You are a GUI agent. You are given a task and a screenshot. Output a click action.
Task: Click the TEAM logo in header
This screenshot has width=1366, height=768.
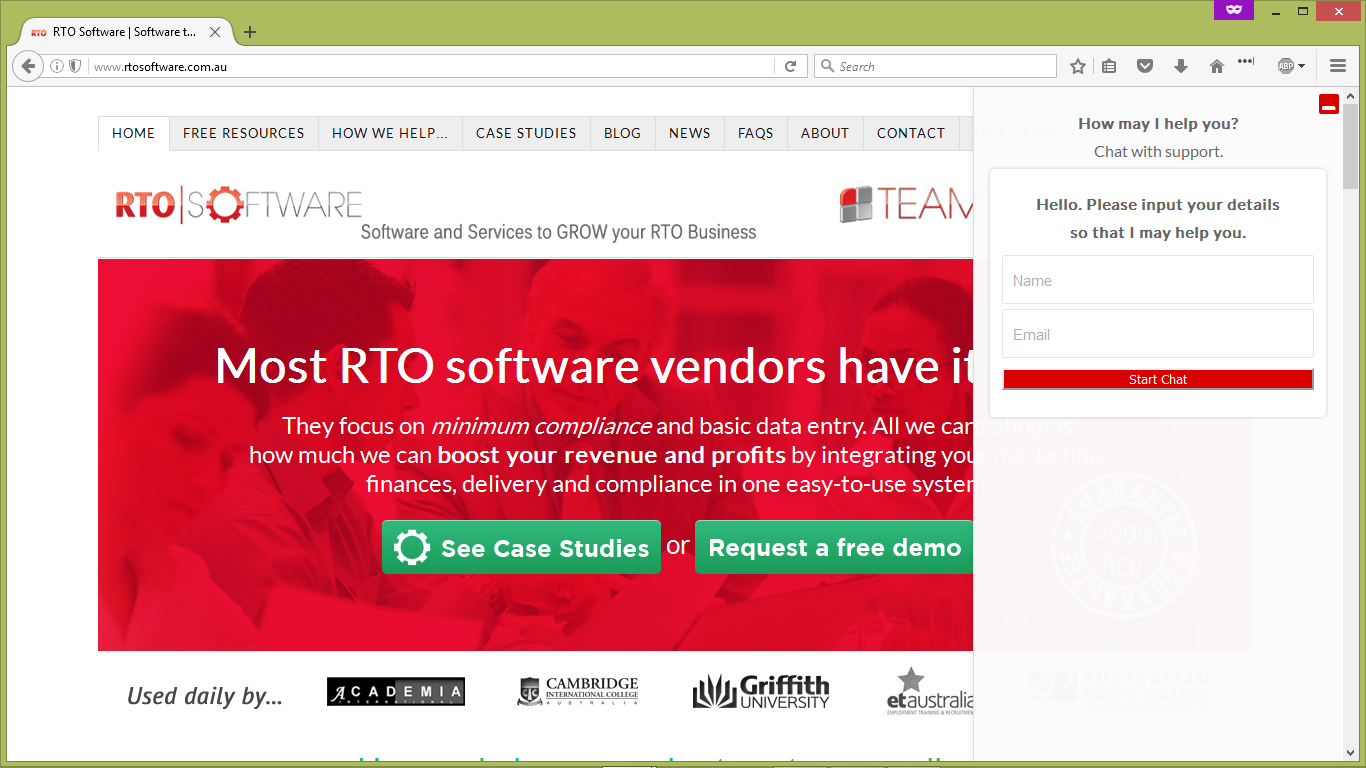(x=906, y=204)
